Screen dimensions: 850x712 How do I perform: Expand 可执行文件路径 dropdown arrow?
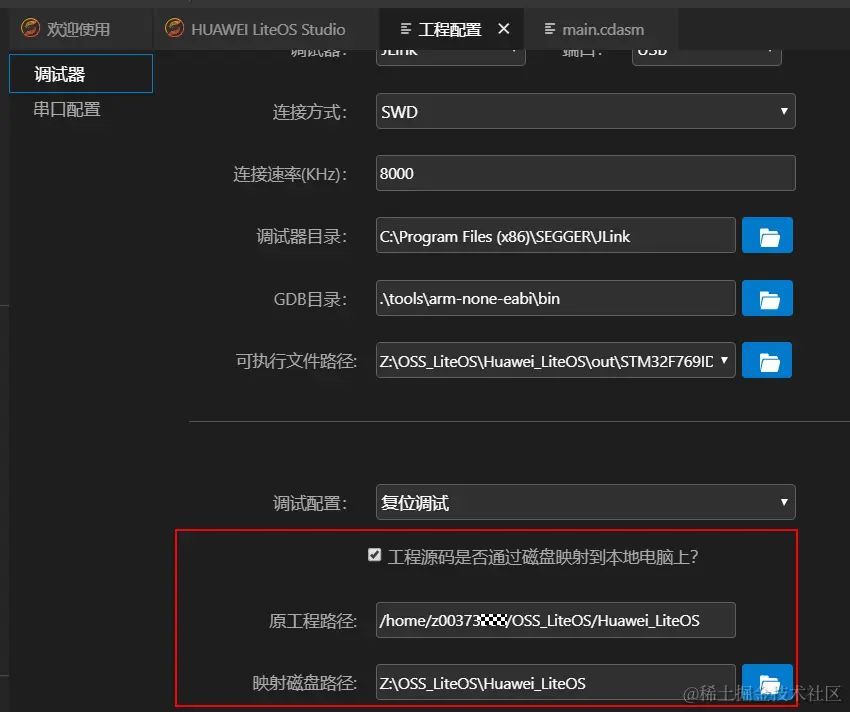pos(724,360)
